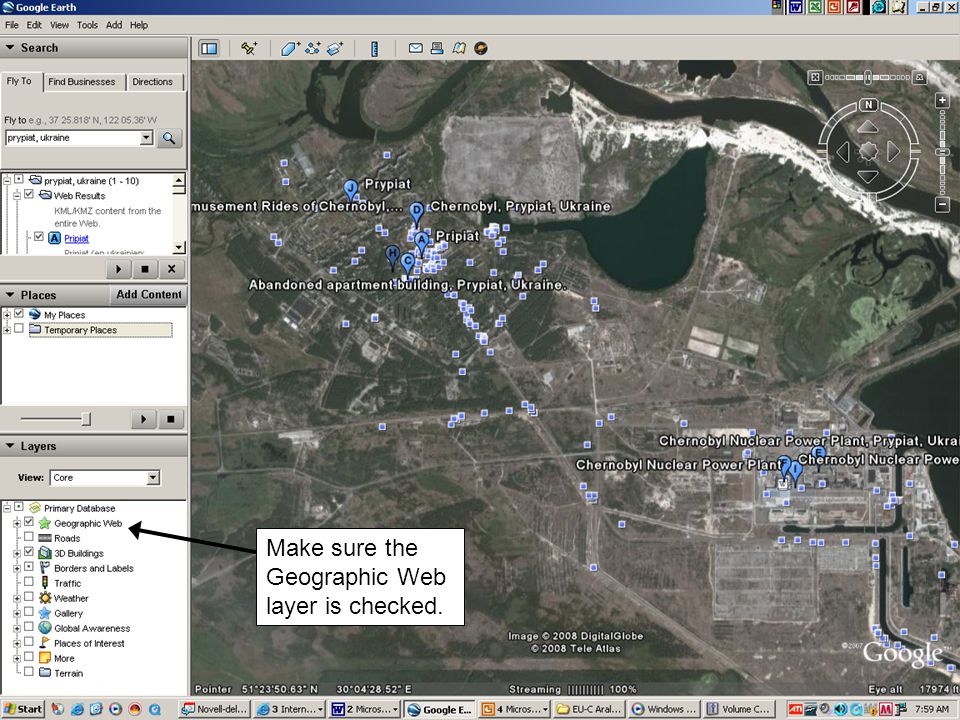Open the Help menu

point(139,25)
